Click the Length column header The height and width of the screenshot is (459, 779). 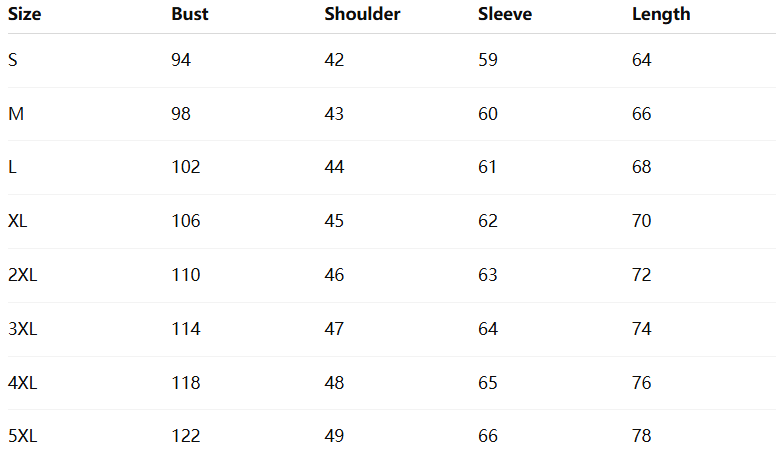pyautogui.click(x=661, y=14)
